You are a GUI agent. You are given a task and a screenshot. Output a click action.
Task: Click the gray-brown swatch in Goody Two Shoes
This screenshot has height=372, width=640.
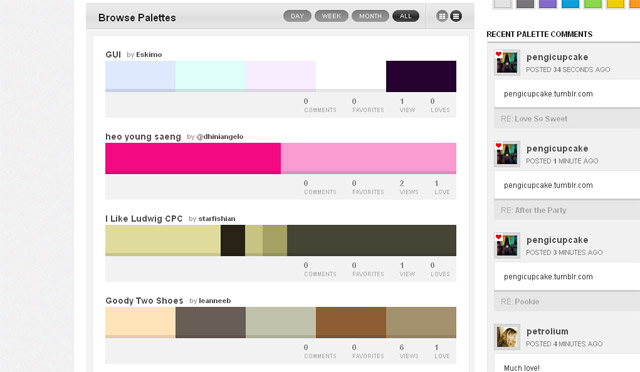(211, 323)
